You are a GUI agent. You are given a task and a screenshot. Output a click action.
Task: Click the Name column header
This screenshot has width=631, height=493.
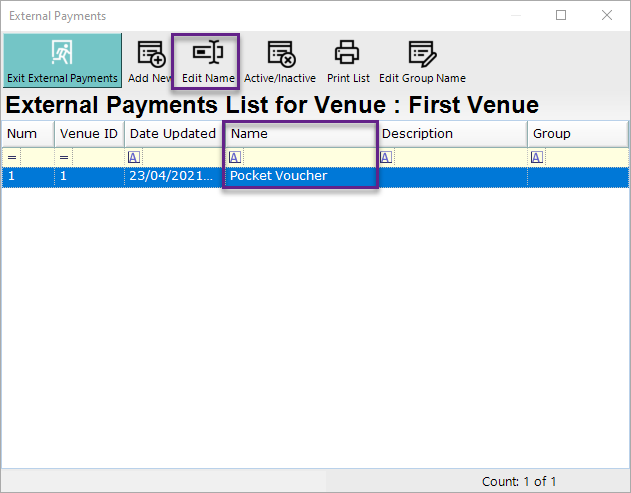(x=300, y=134)
